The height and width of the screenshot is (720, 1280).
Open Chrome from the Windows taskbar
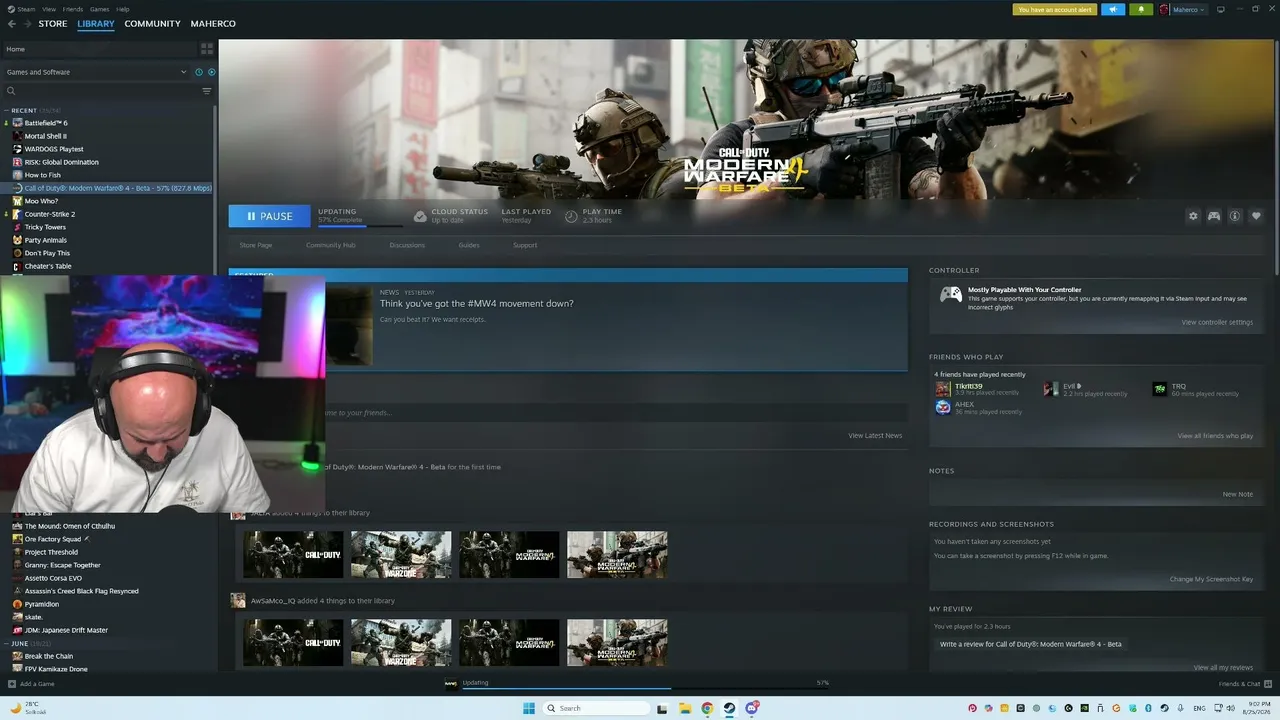click(707, 708)
